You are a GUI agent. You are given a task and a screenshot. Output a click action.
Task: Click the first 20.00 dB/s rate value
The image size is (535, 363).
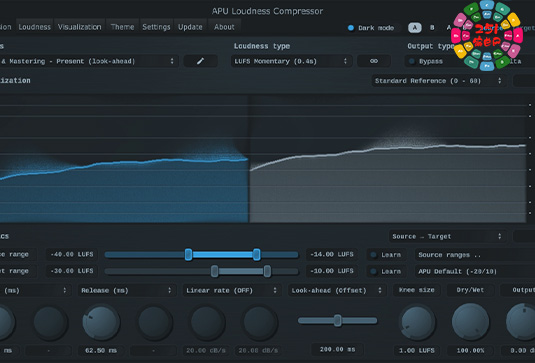click(x=206, y=350)
